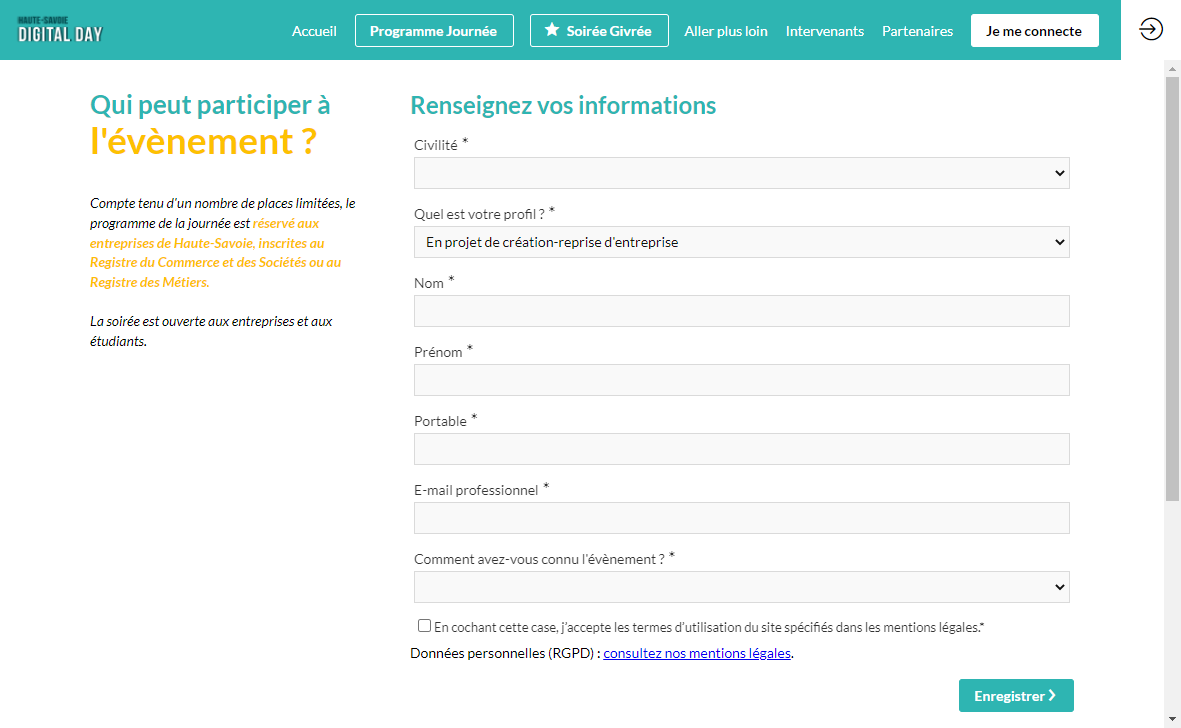Viewport: 1181px width, 728px height.
Task: Click the highlighted réservé aux entreprises text
Action: 215,253
